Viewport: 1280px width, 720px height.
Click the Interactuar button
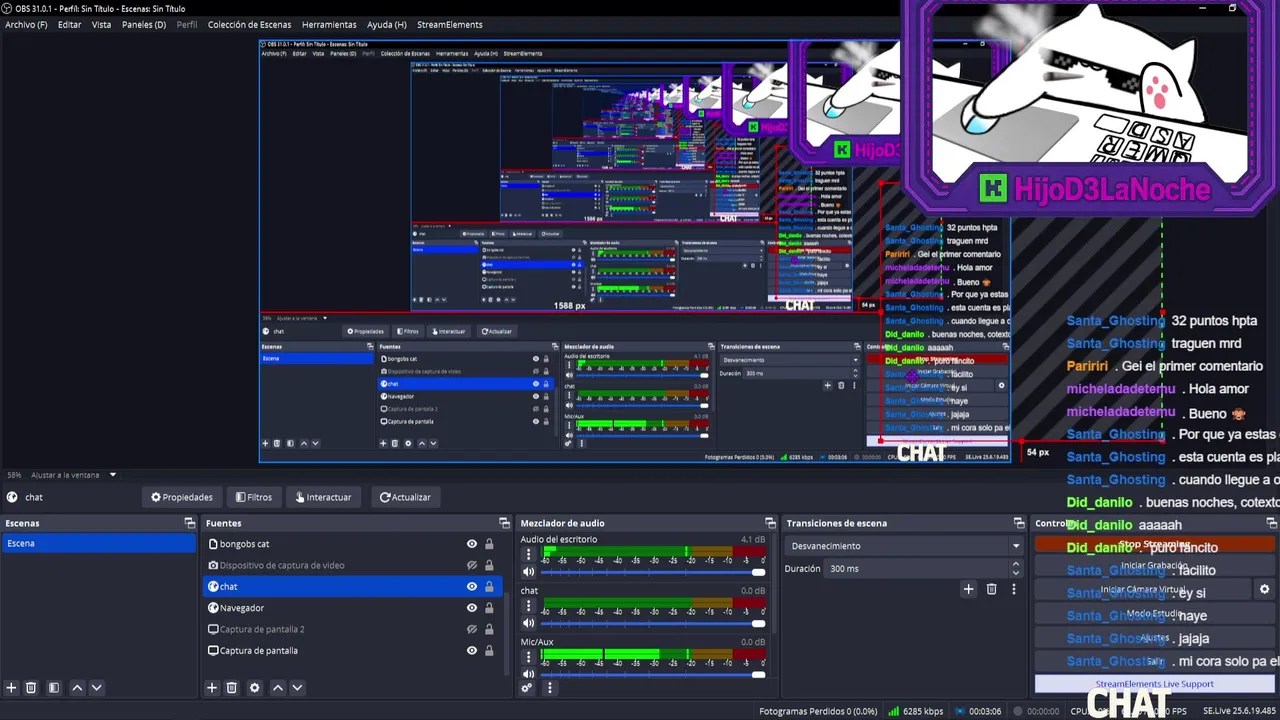point(323,497)
